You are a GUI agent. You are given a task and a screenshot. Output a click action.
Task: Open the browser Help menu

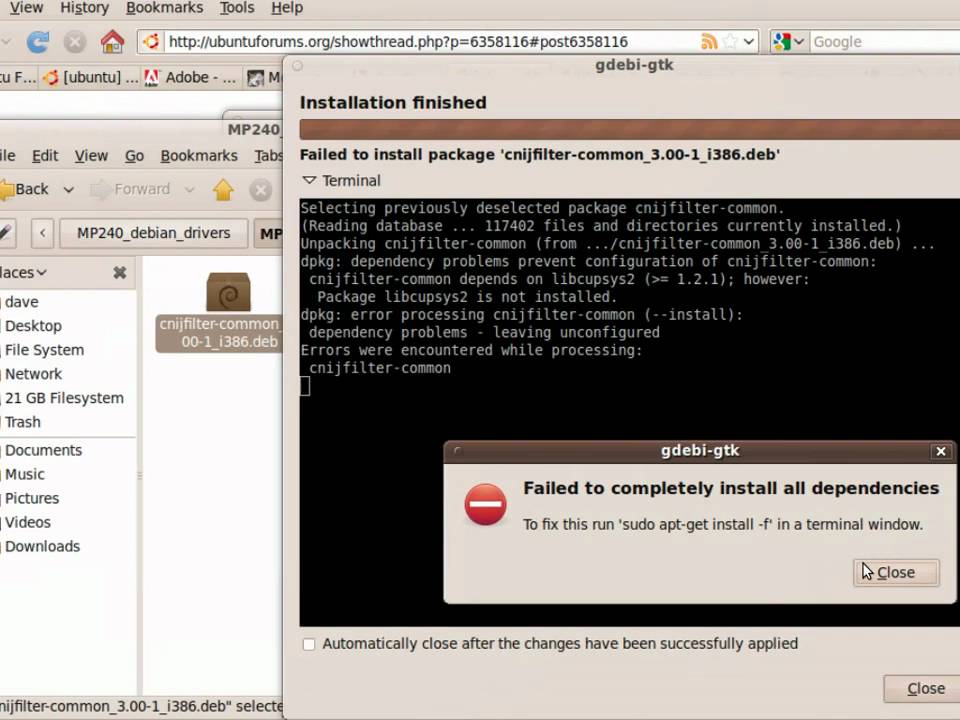(287, 8)
